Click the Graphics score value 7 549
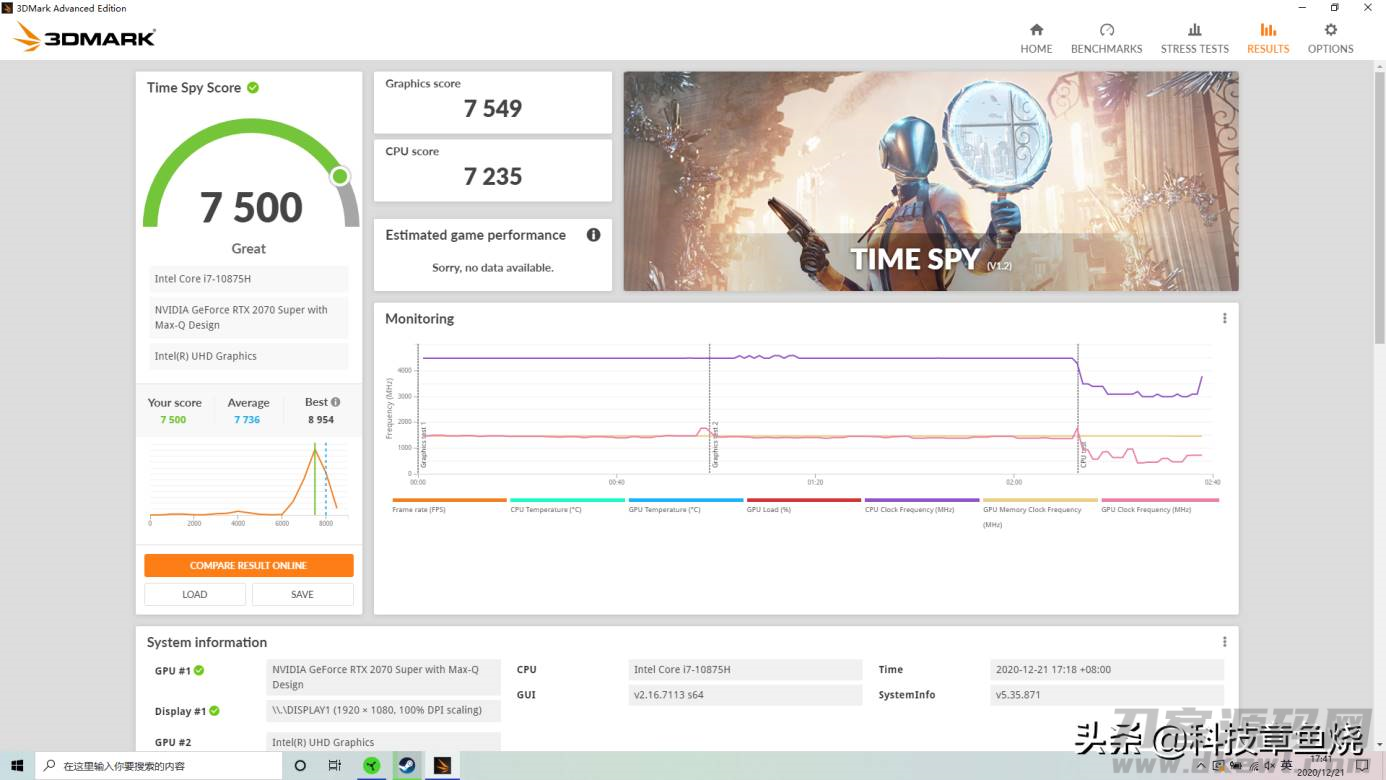 (x=493, y=108)
